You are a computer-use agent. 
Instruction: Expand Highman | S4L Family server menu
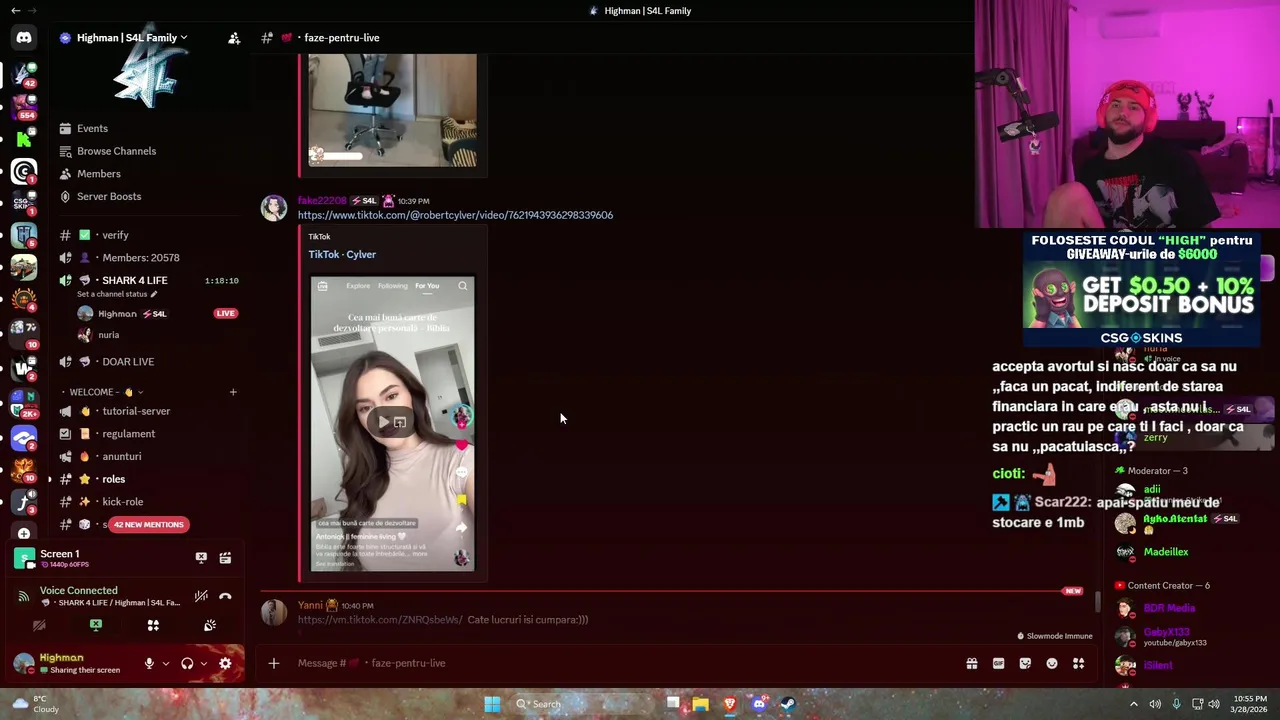(x=132, y=38)
